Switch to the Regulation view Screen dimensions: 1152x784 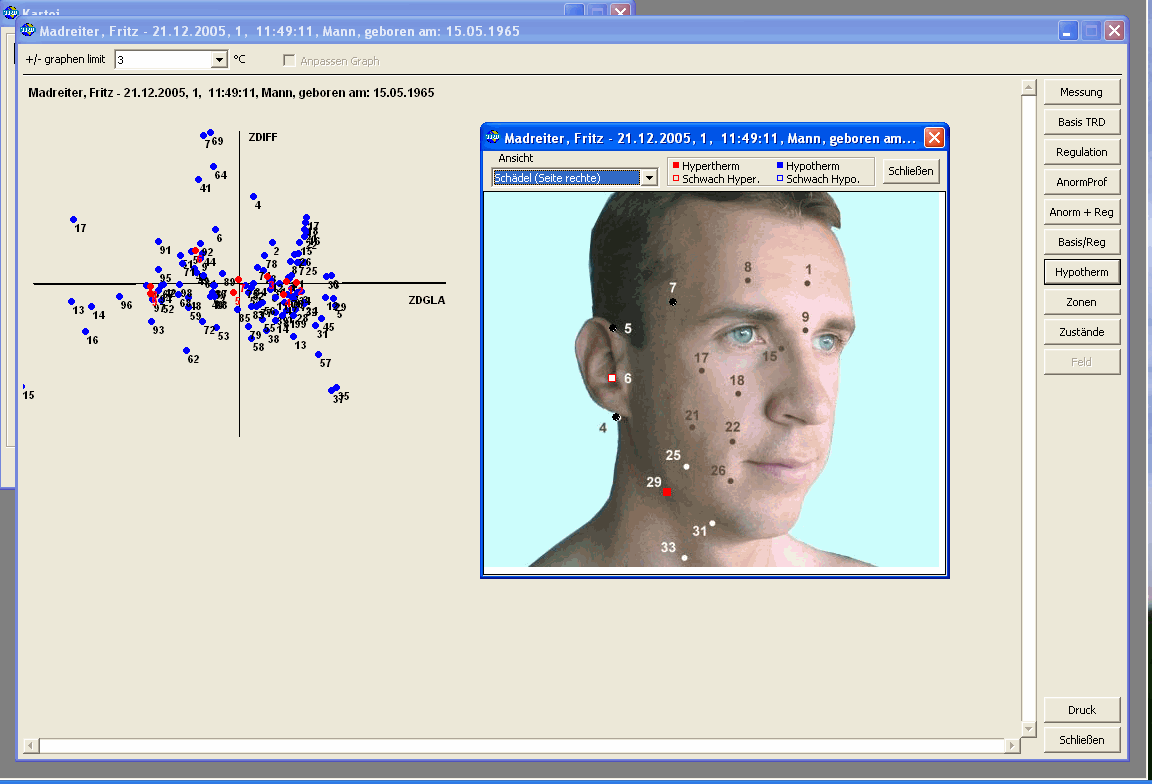pos(1081,152)
